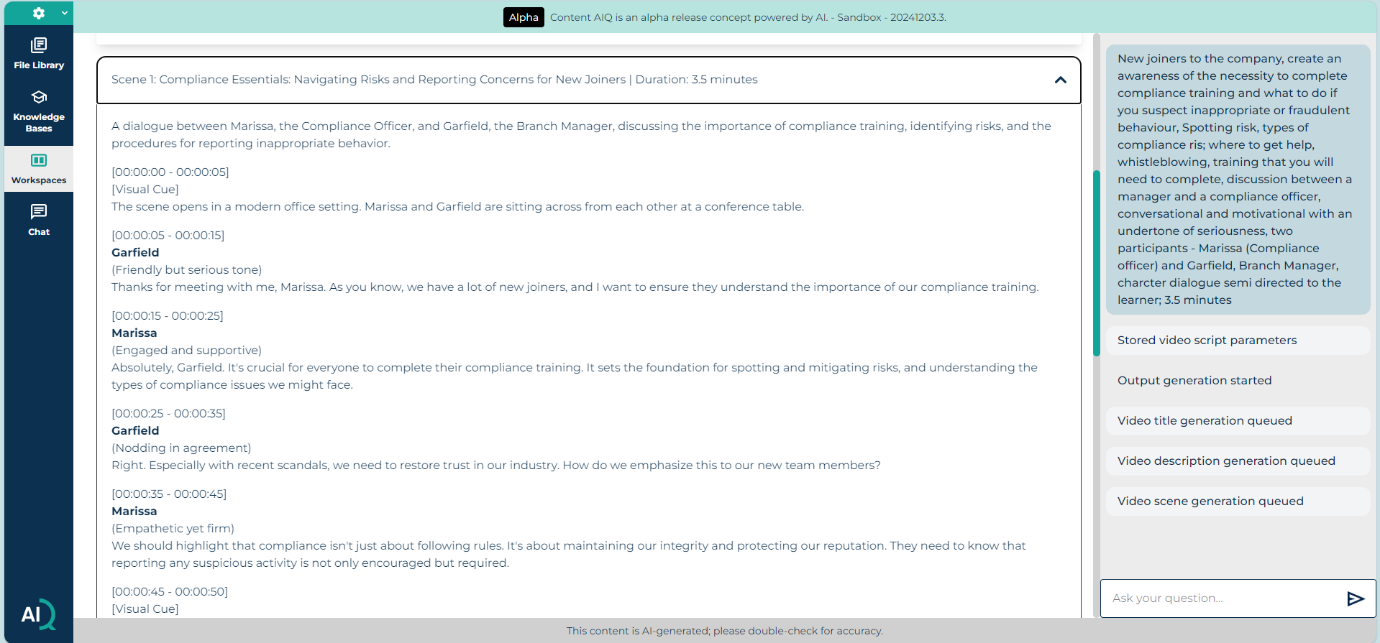
Task: Select the Output generation started notification
Action: [x=1237, y=381]
